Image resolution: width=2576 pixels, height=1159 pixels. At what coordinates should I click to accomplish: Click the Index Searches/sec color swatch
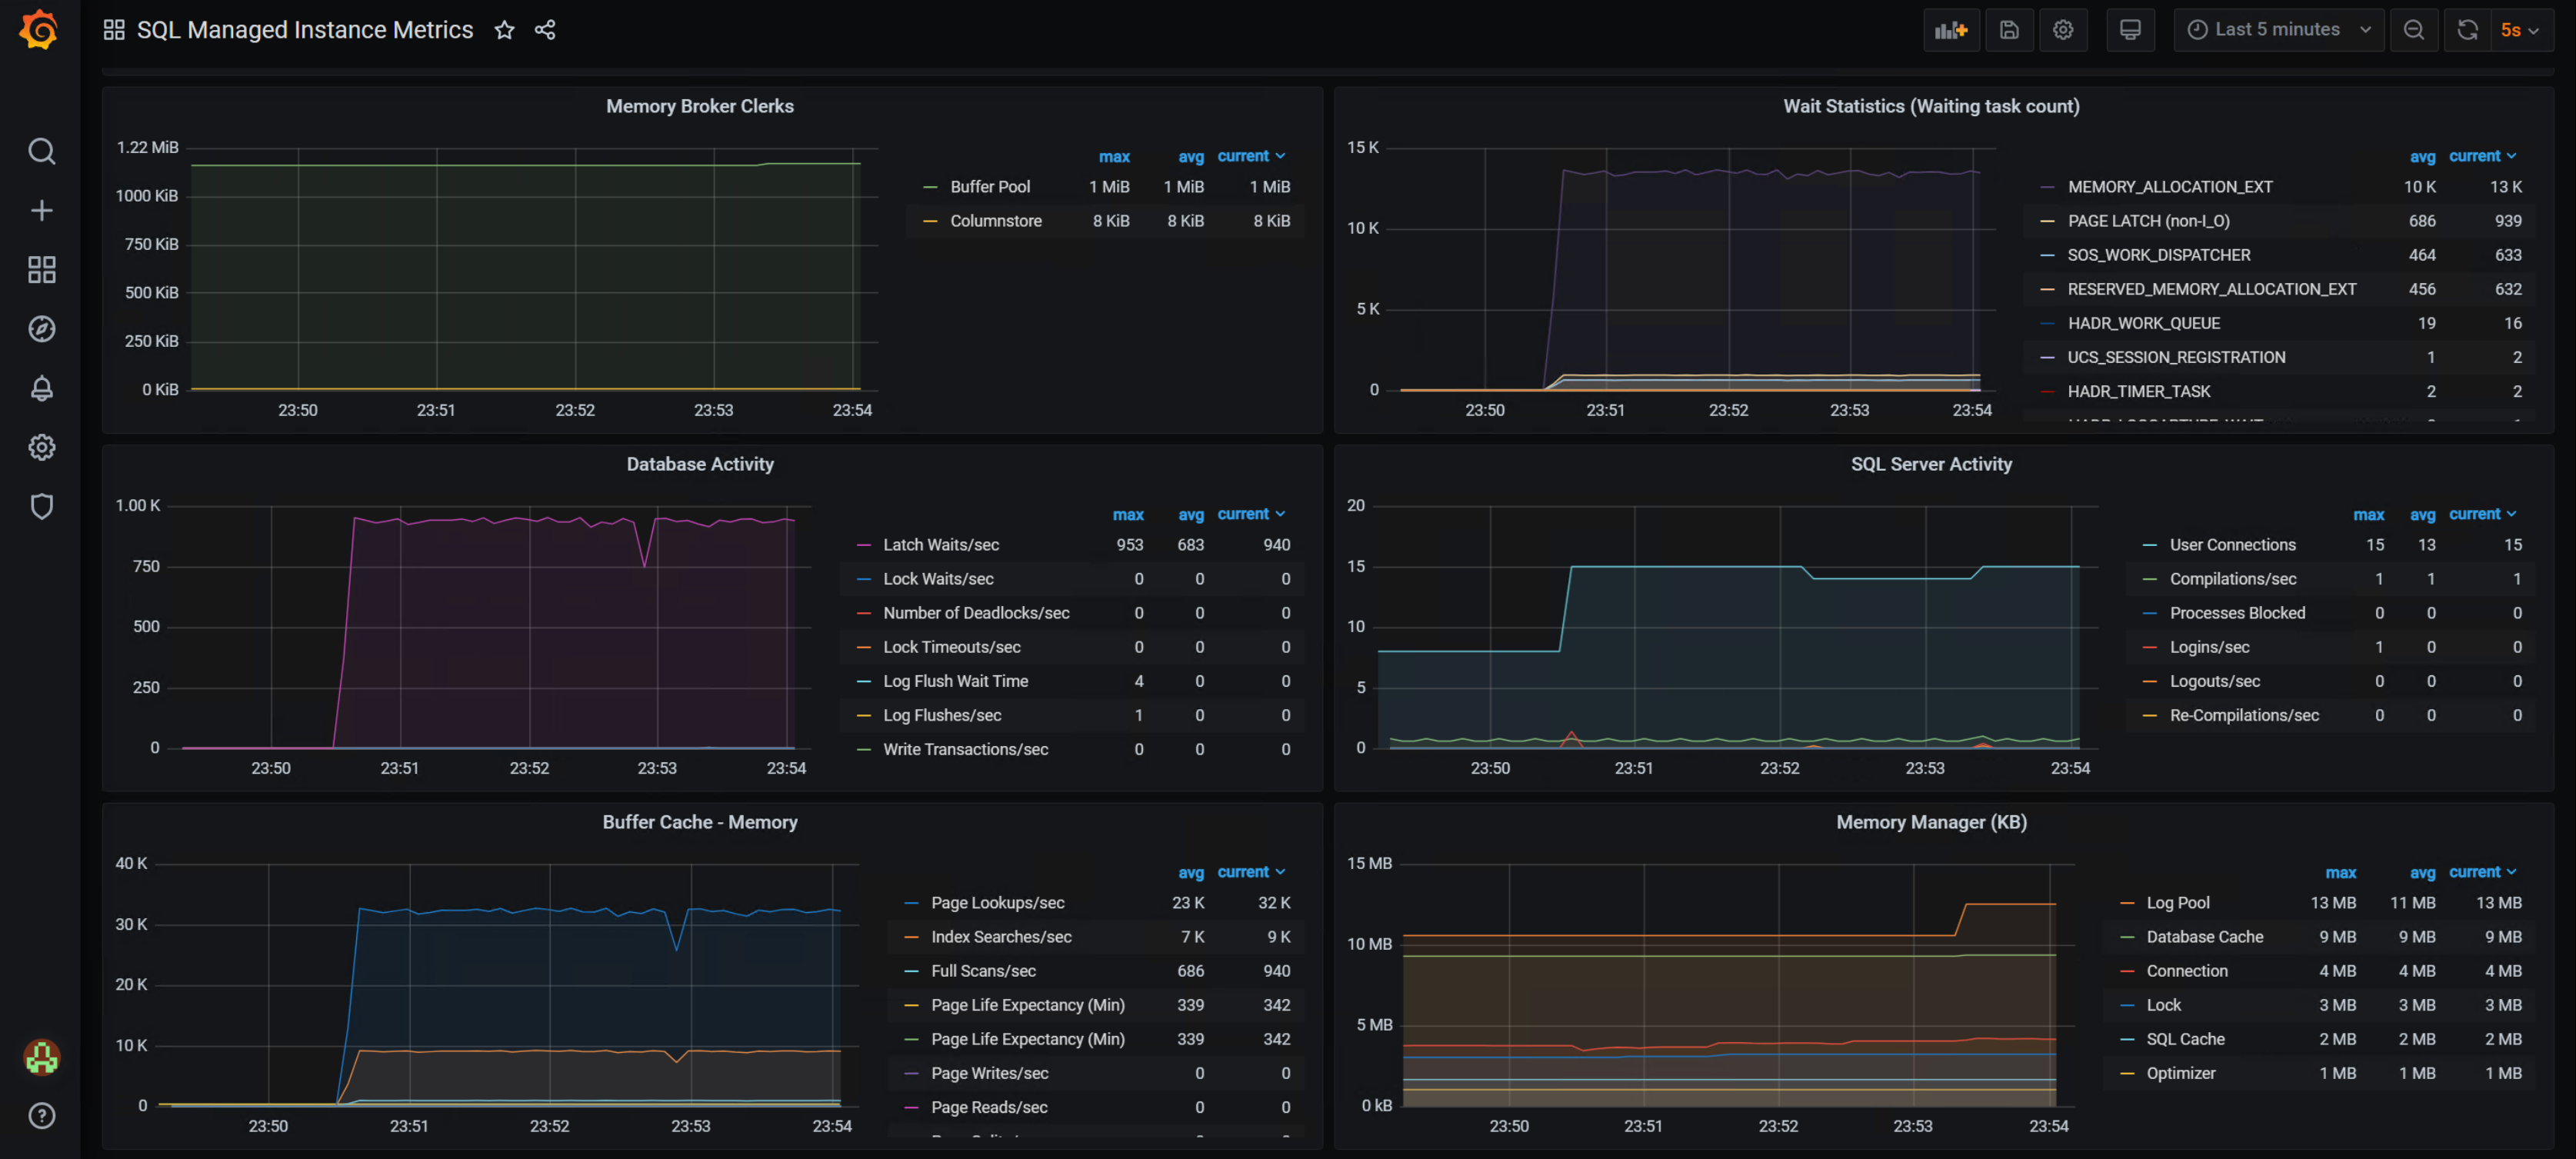pyautogui.click(x=911, y=937)
